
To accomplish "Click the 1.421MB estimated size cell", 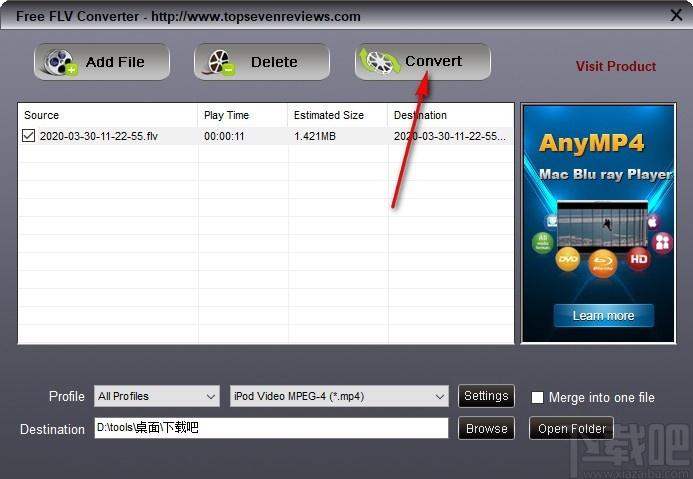I will click(315, 136).
